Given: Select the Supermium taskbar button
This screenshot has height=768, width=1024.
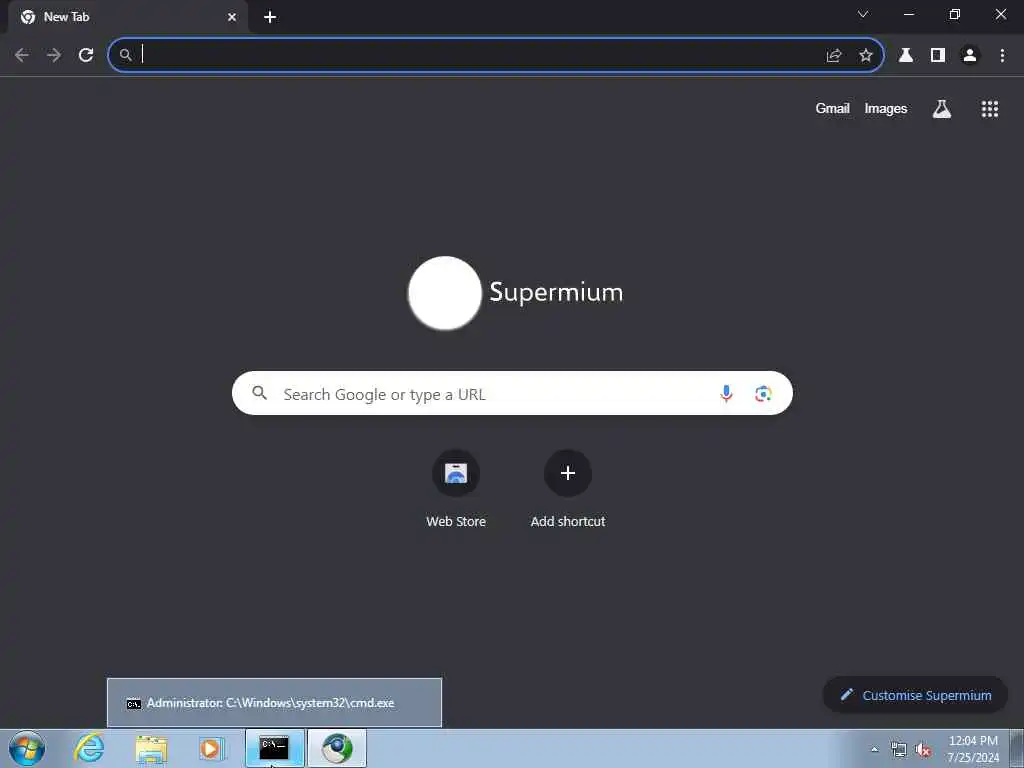Looking at the screenshot, I should [337, 748].
